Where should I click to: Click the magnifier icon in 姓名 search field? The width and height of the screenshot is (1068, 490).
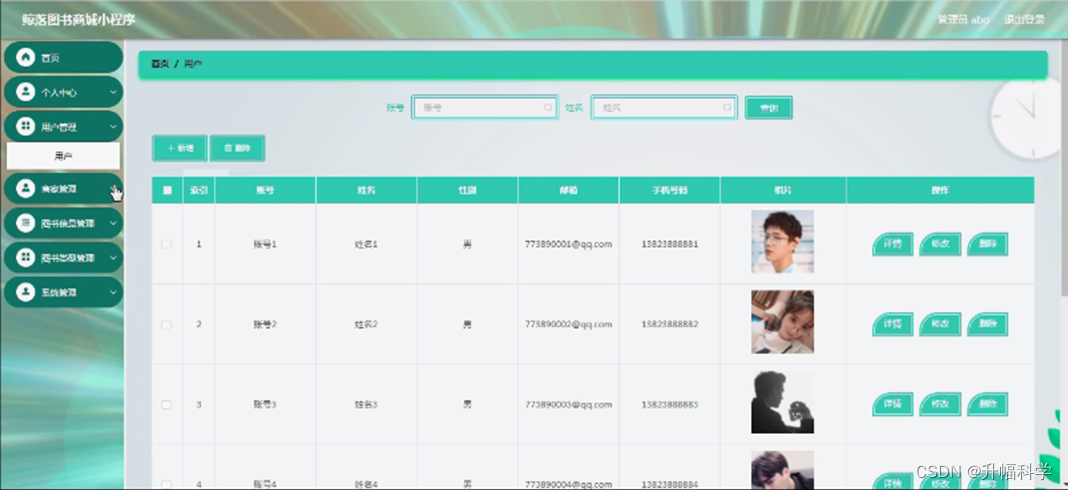[x=727, y=108]
